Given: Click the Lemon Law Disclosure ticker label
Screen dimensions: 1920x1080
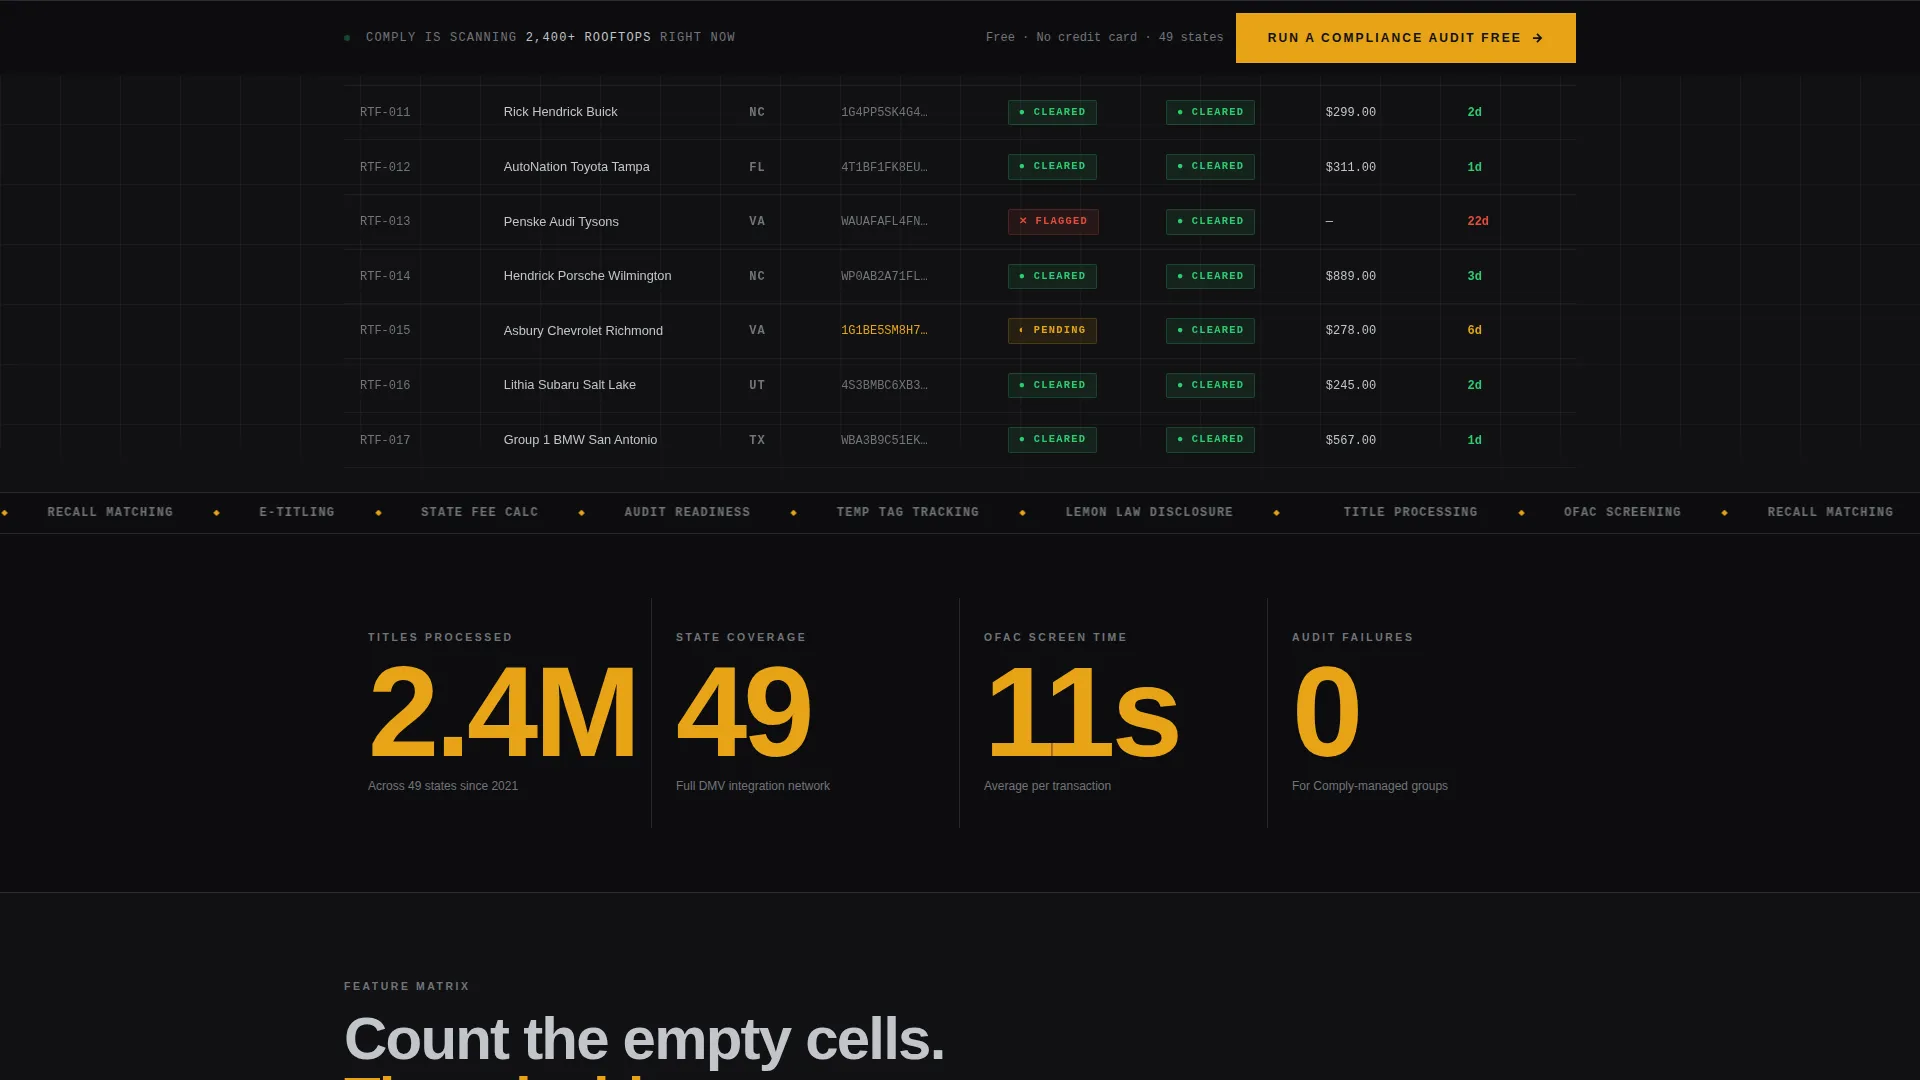Looking at the screenshot, I should [1149, 512].
